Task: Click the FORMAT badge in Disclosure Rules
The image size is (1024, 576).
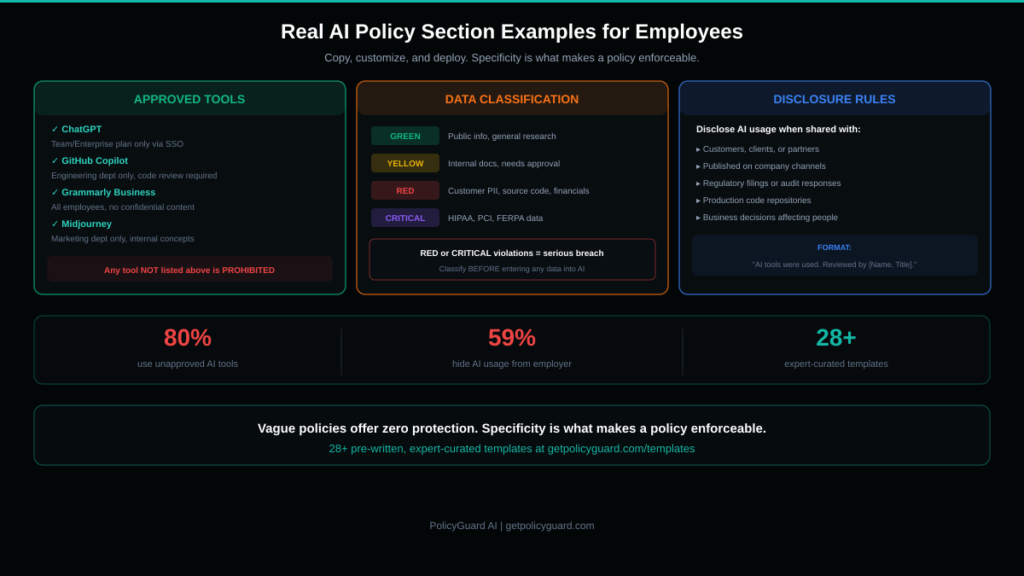Action: 835,248
